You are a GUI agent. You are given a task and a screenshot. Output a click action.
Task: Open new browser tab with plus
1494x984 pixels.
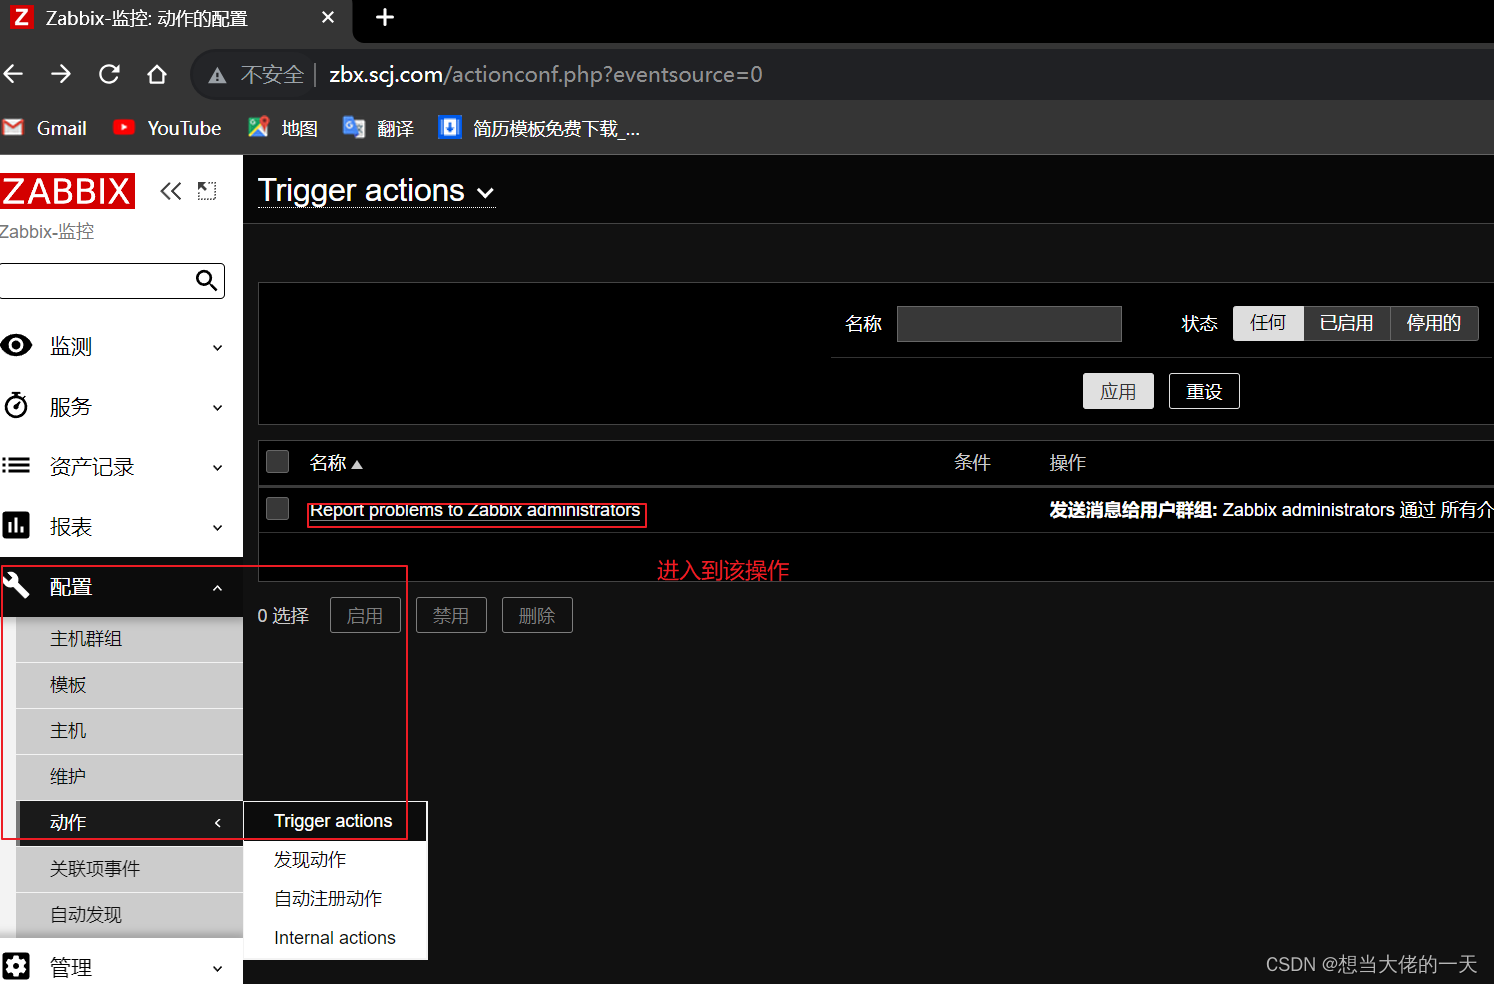coord(385,17)
